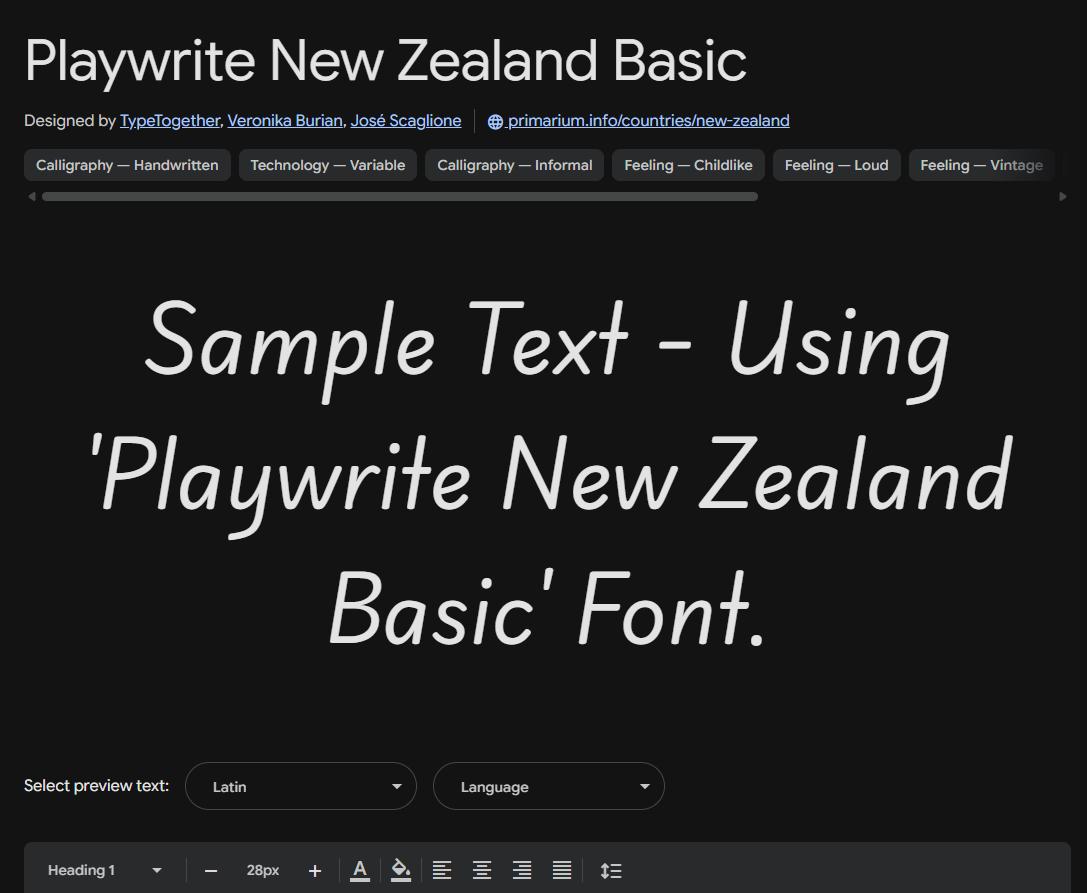Click the 'Select preview text:' label
This screenshot has width=1087, height=893.
96,786
